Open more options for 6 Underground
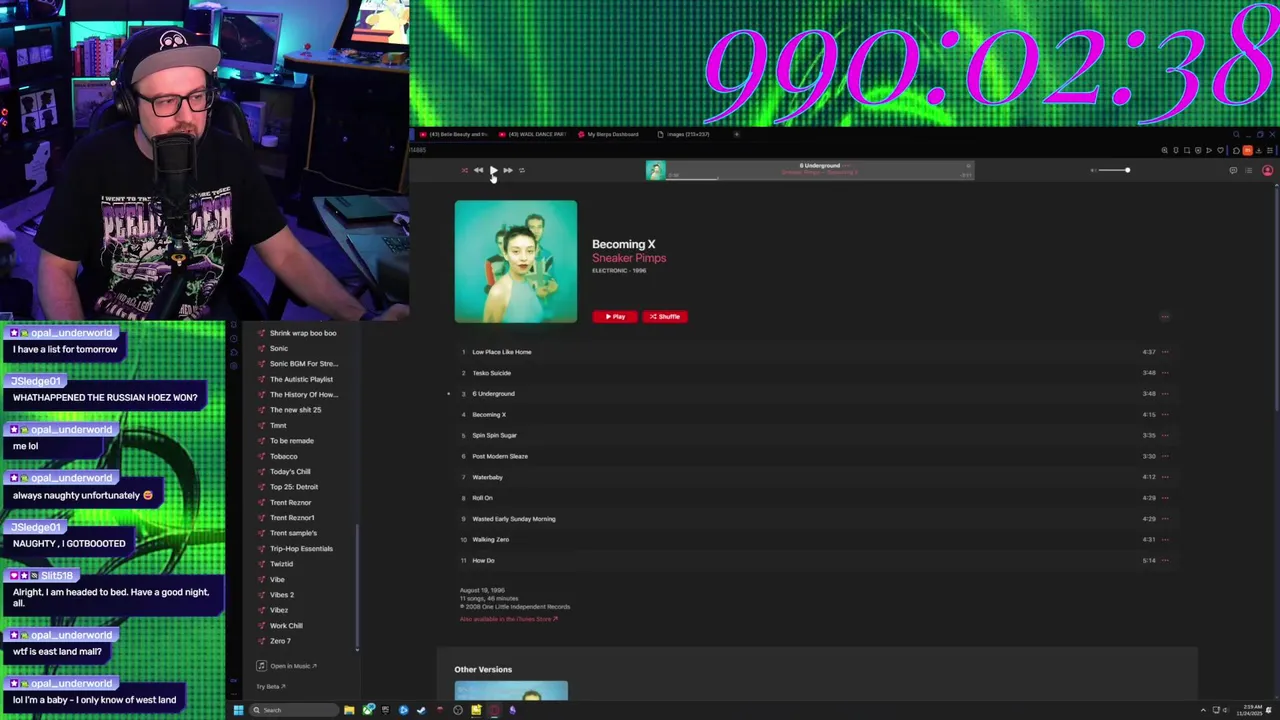The width and height of the screenshot is (1280, 720). (x=1164, y=394)
